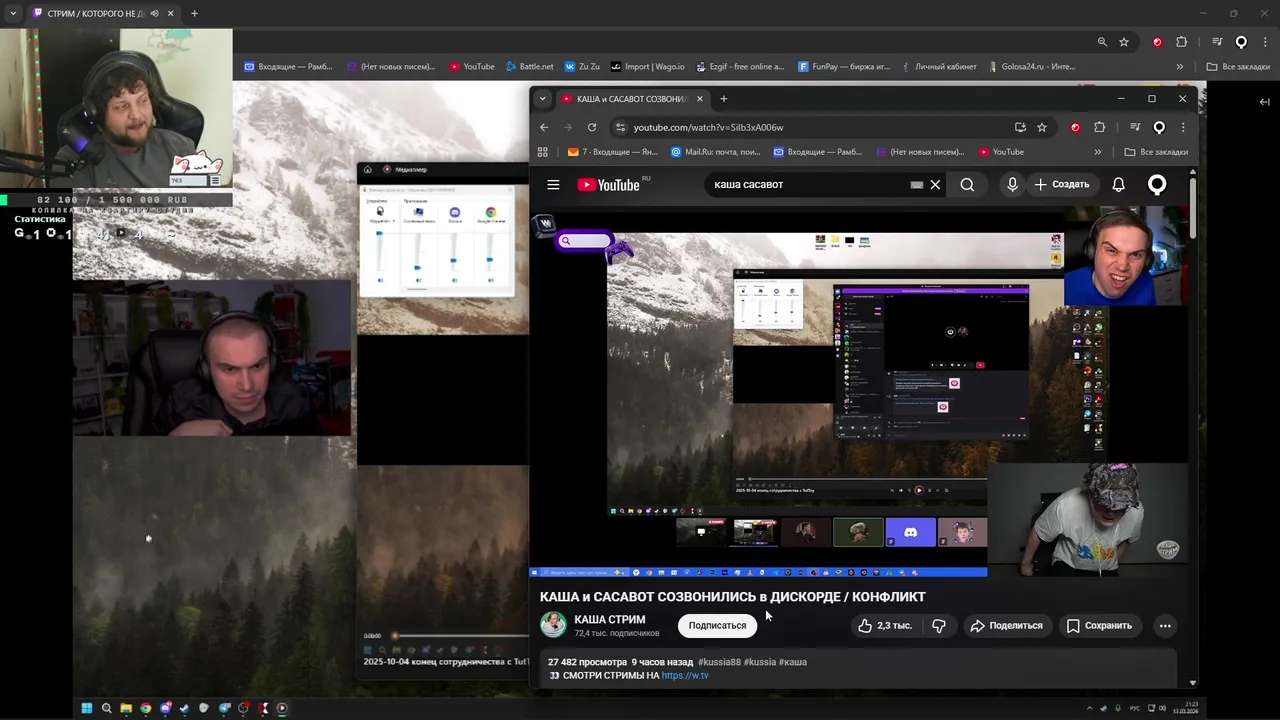Open a new tab in the front Chrome window

point(724,99)
